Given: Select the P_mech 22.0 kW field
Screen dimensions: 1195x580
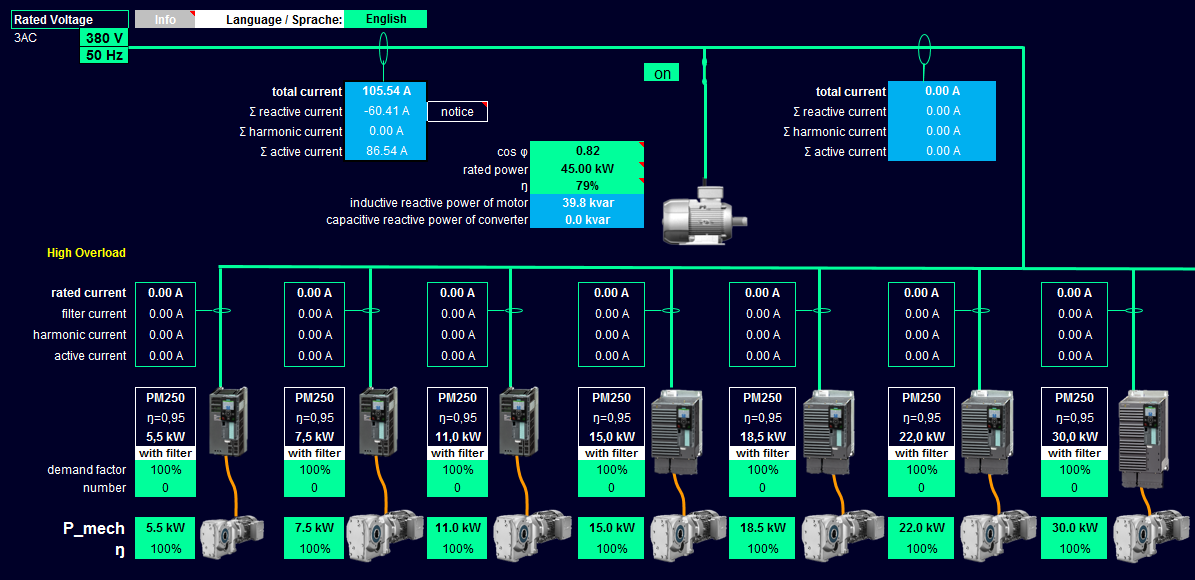Looking at the screenshot, I should (921, 527).
